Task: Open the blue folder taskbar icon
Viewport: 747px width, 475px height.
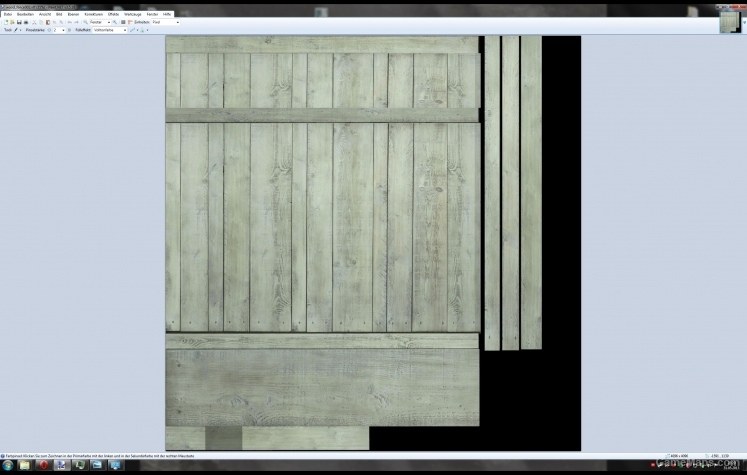Action: point(97,465)
